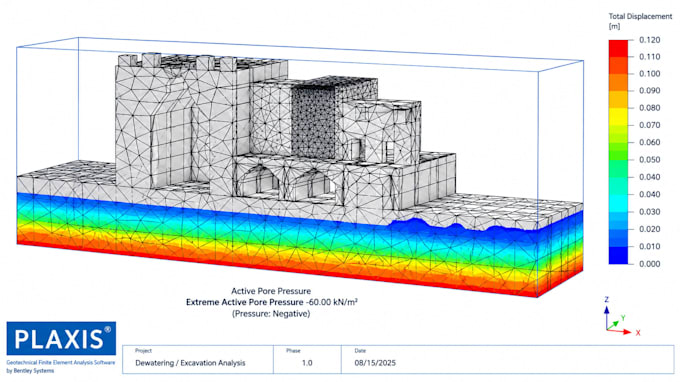Click the legend value 0.000

pos(650,264)
